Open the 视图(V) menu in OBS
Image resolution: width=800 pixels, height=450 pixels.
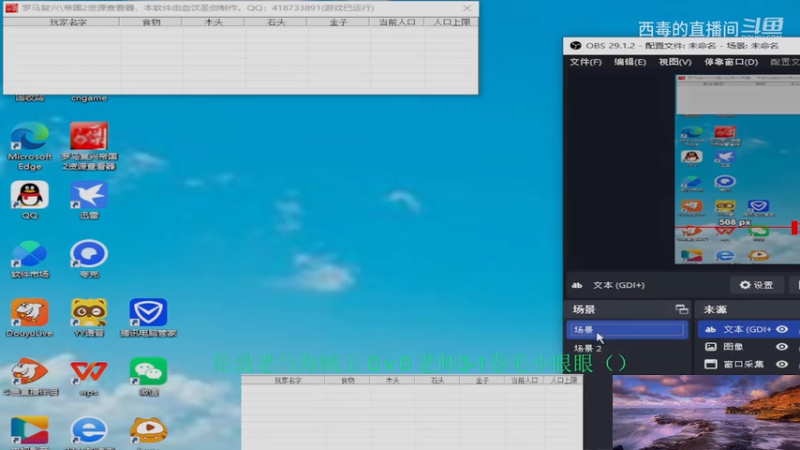[x=675, y=62]
